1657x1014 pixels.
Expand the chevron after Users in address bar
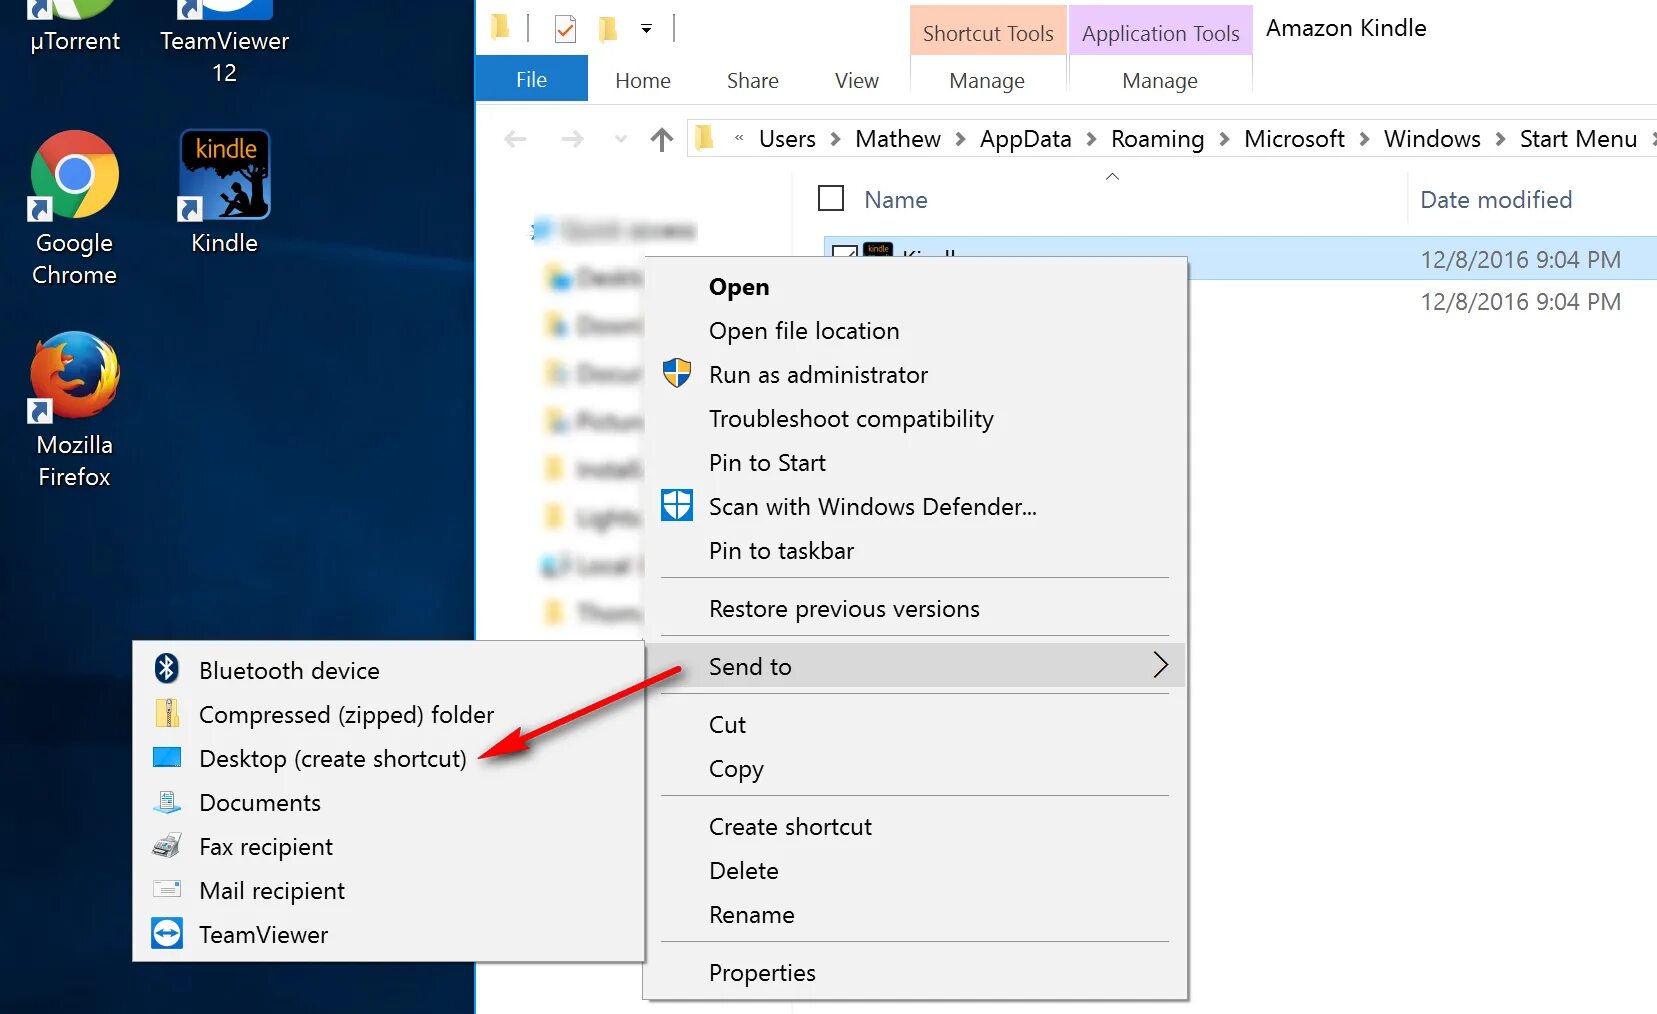pyautogui.click(x=836, y=139)
